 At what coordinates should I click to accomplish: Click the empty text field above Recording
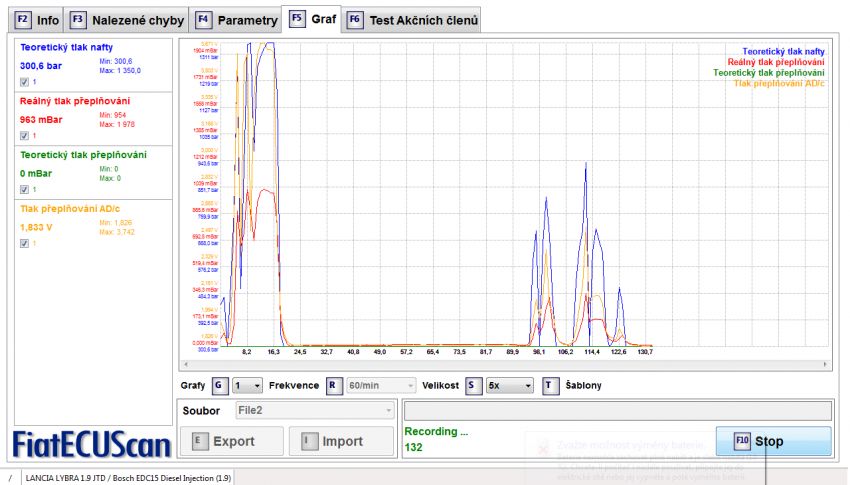coord(617,410)
